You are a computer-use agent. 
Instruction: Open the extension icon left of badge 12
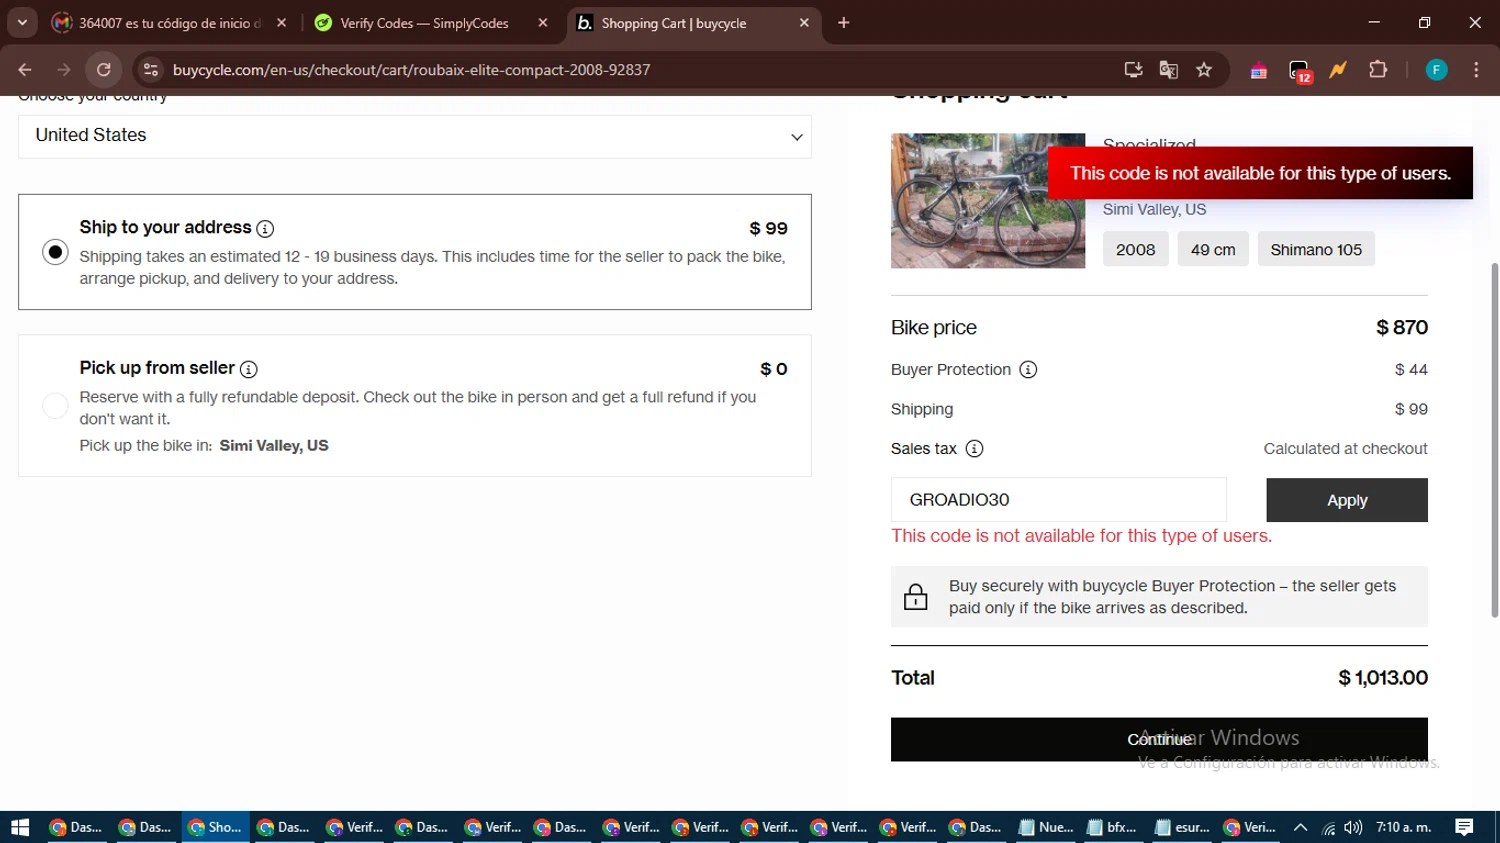click(1259, 70)
